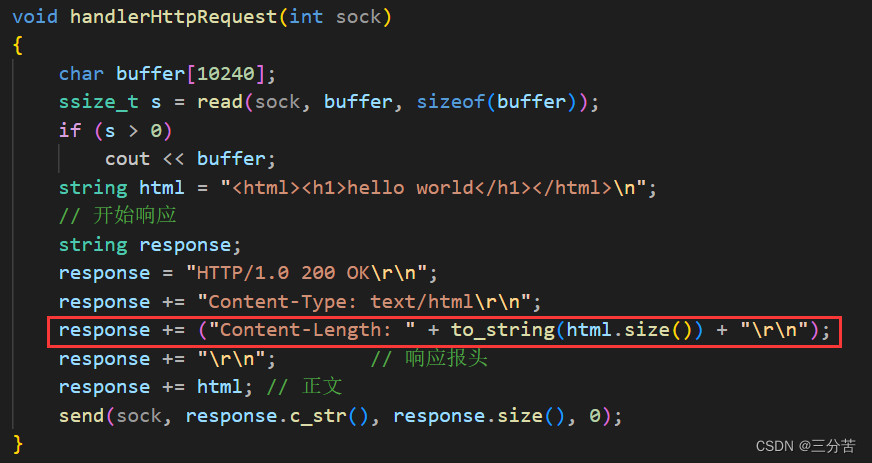Click the comment '// 响应报头'
872x463 pixels.
click(x=429, y=359)
